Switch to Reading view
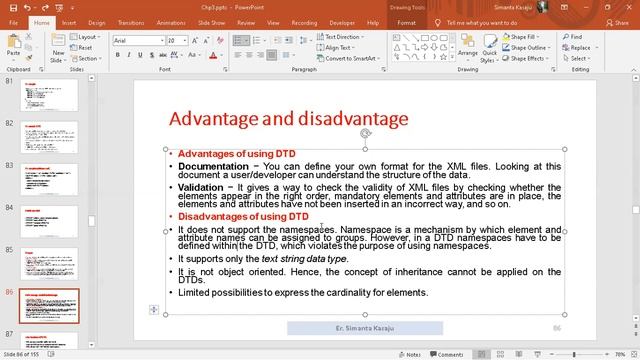Image resolution: width=640 pixels, height=360 pixels. click(x=519, y=354)
